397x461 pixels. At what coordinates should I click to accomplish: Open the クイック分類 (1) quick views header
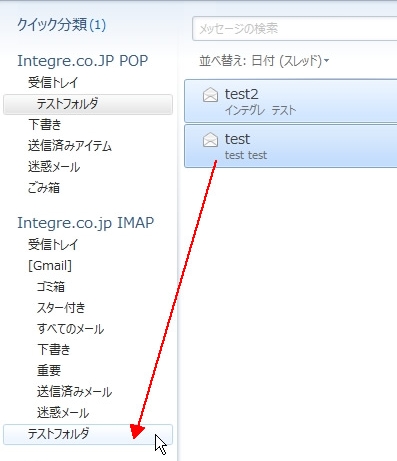tap(61, 25)
